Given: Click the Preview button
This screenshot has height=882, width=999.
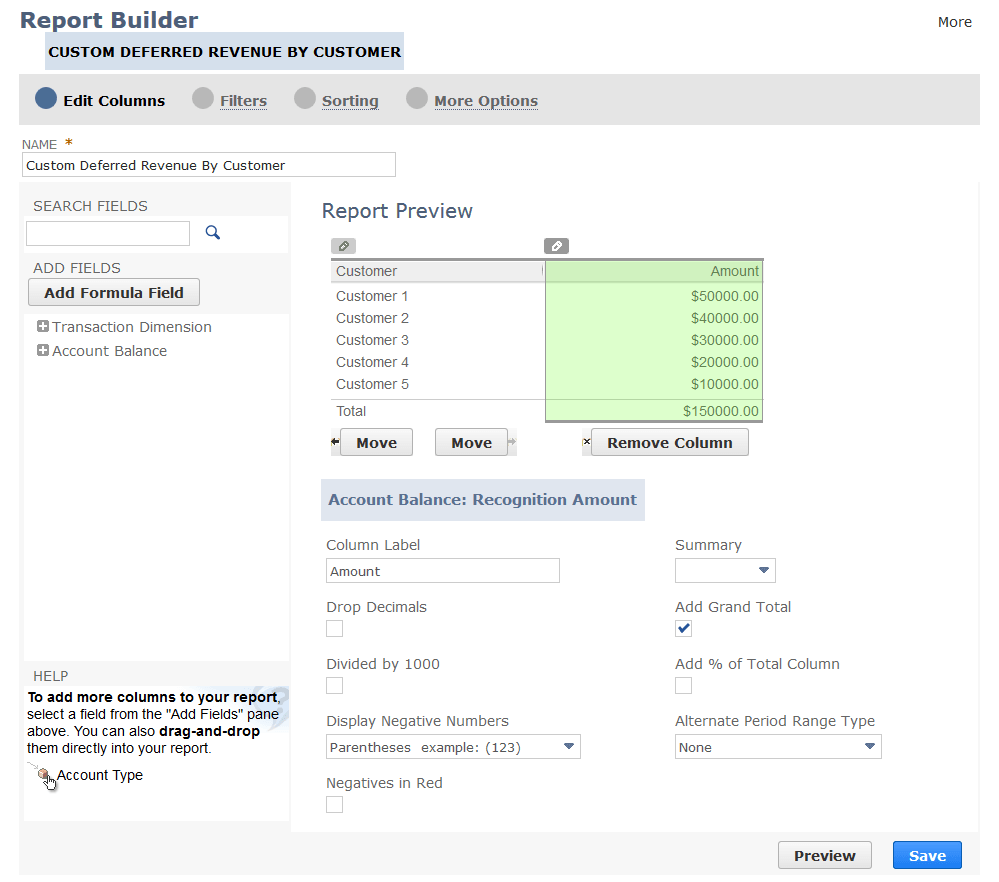Looking at the screenshot, I should (824, 855).
